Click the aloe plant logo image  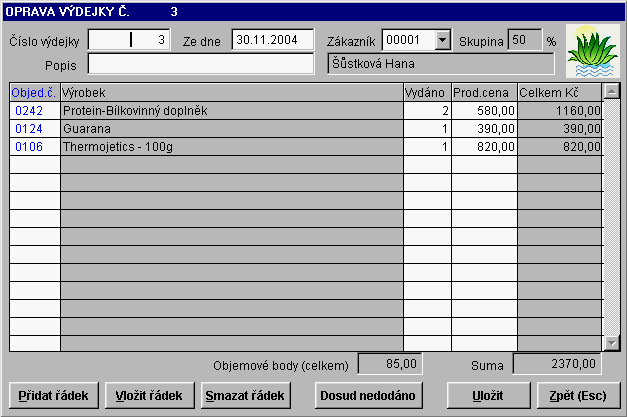click(x=593, y=51)
